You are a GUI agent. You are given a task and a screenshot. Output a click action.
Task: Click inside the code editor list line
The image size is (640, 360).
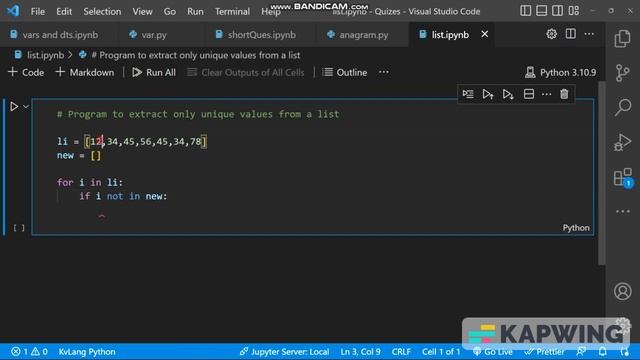click(x=132, y=142)
